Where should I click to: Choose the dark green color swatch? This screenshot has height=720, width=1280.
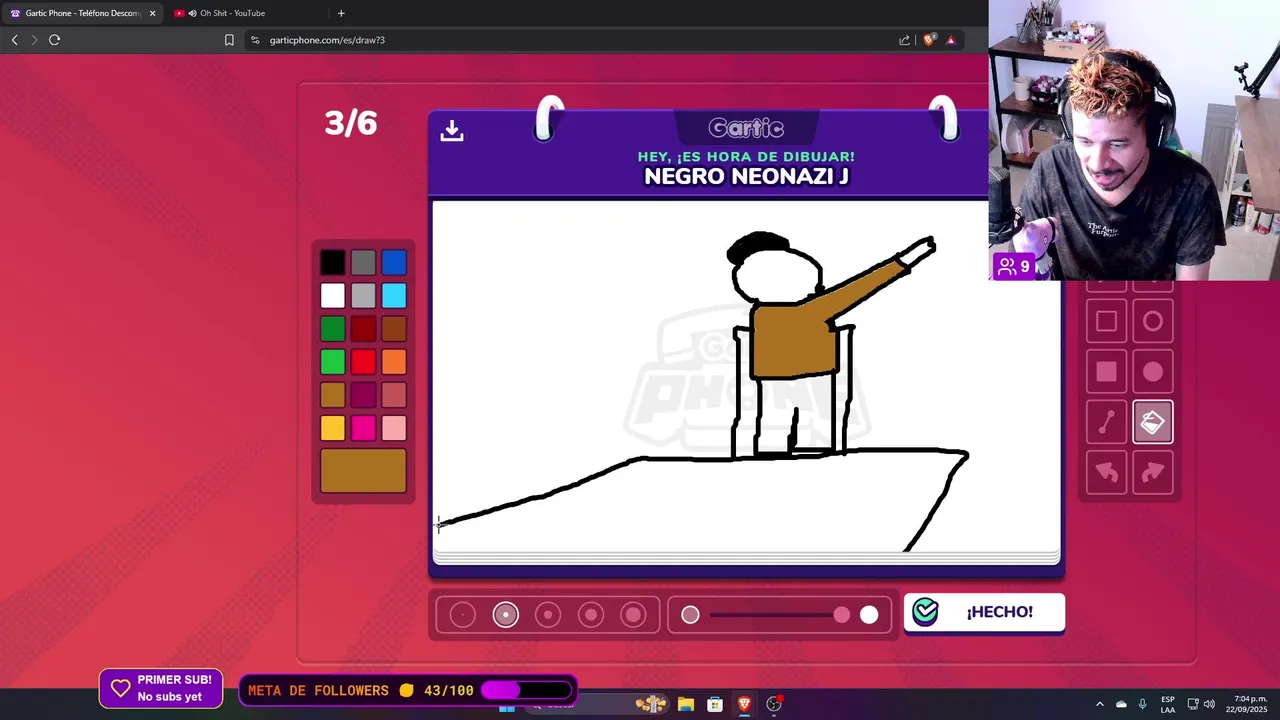[333, 329]
